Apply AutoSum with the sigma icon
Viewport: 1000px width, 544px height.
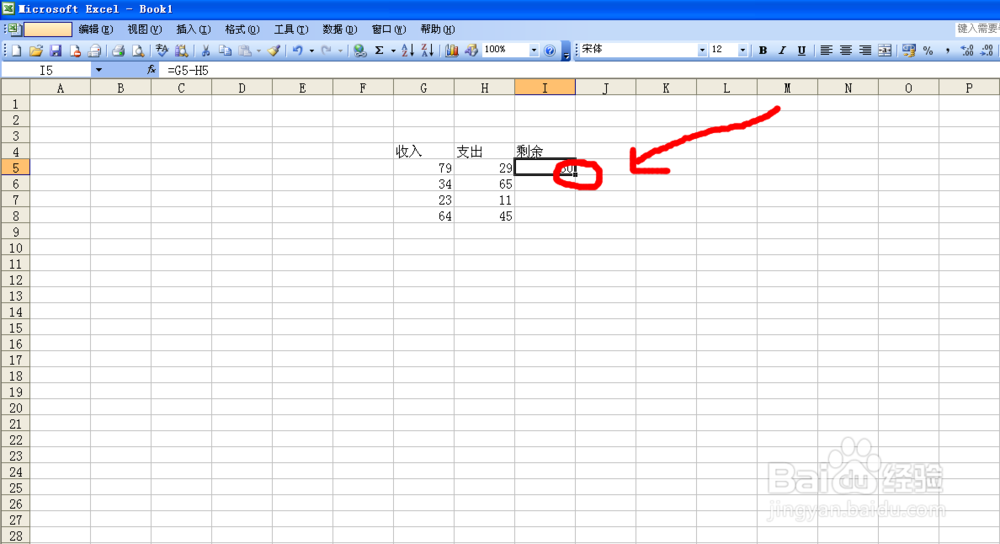379,50
